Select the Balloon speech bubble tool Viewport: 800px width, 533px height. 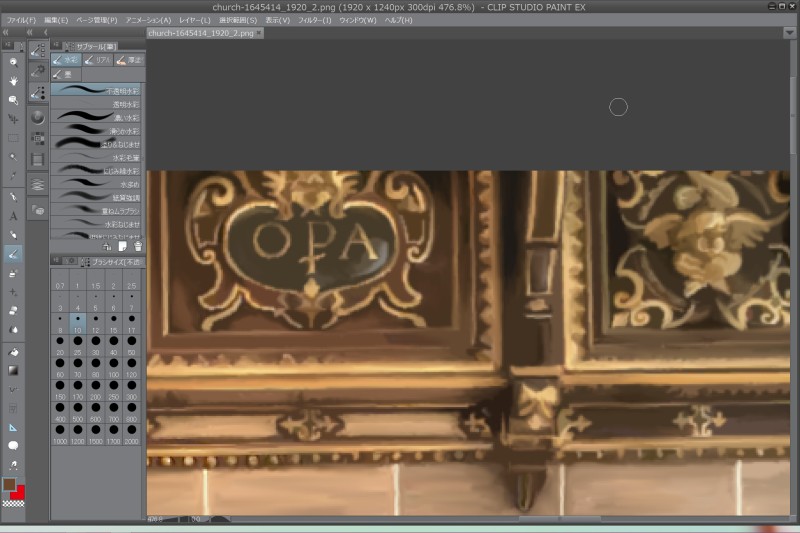point(13,446)
